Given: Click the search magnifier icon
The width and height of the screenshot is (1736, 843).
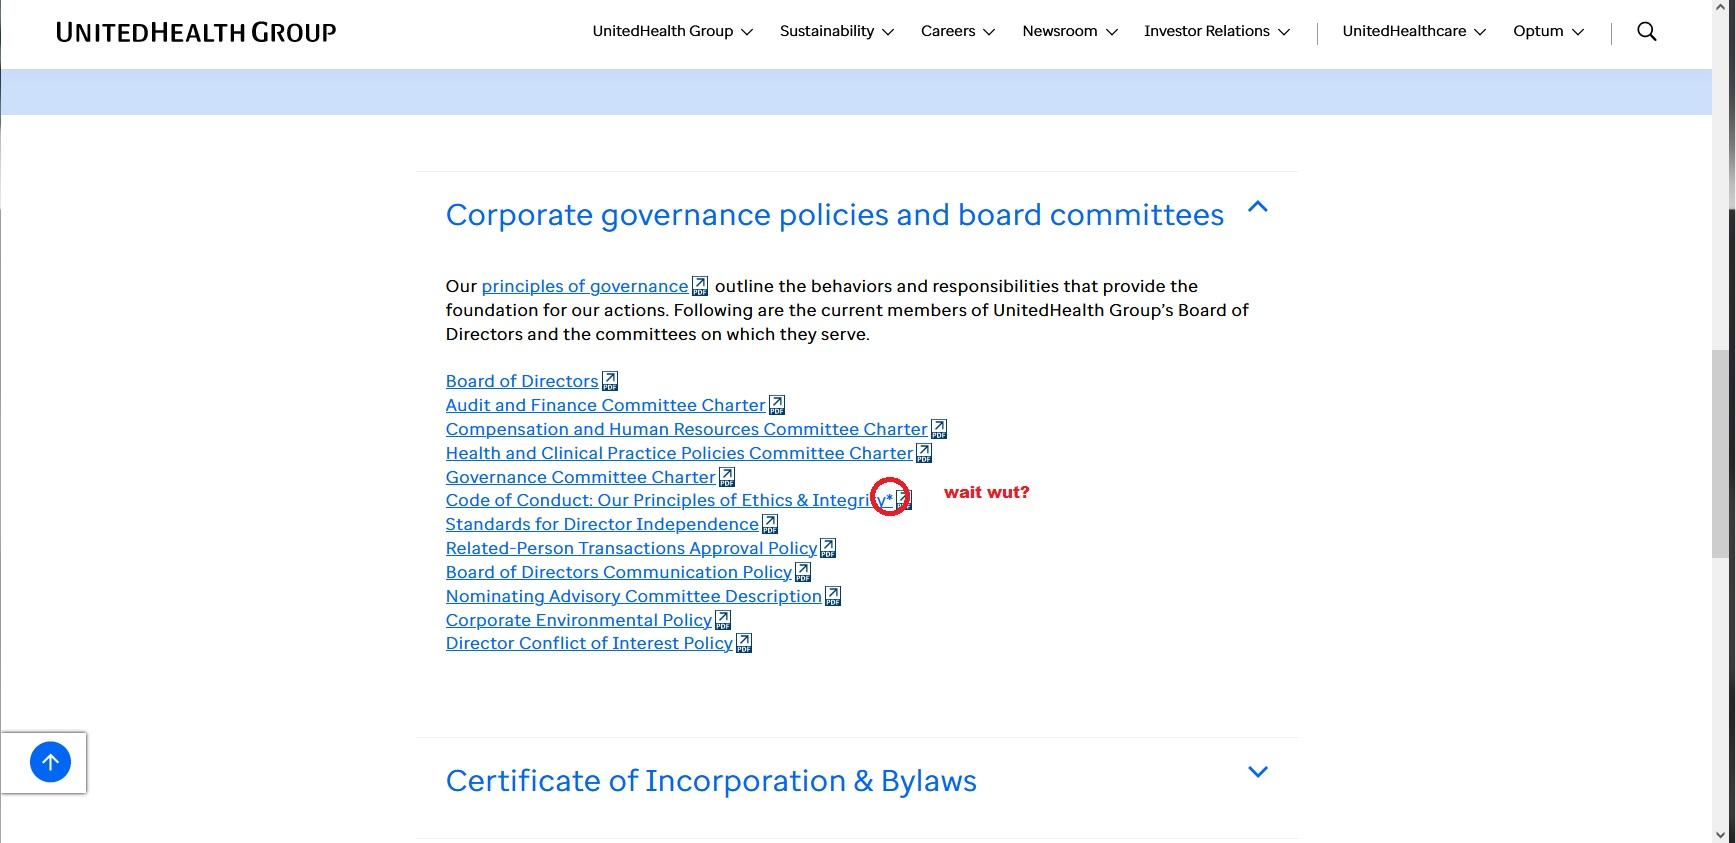Looking at the screenshot, I should (x=1646, y=32).
